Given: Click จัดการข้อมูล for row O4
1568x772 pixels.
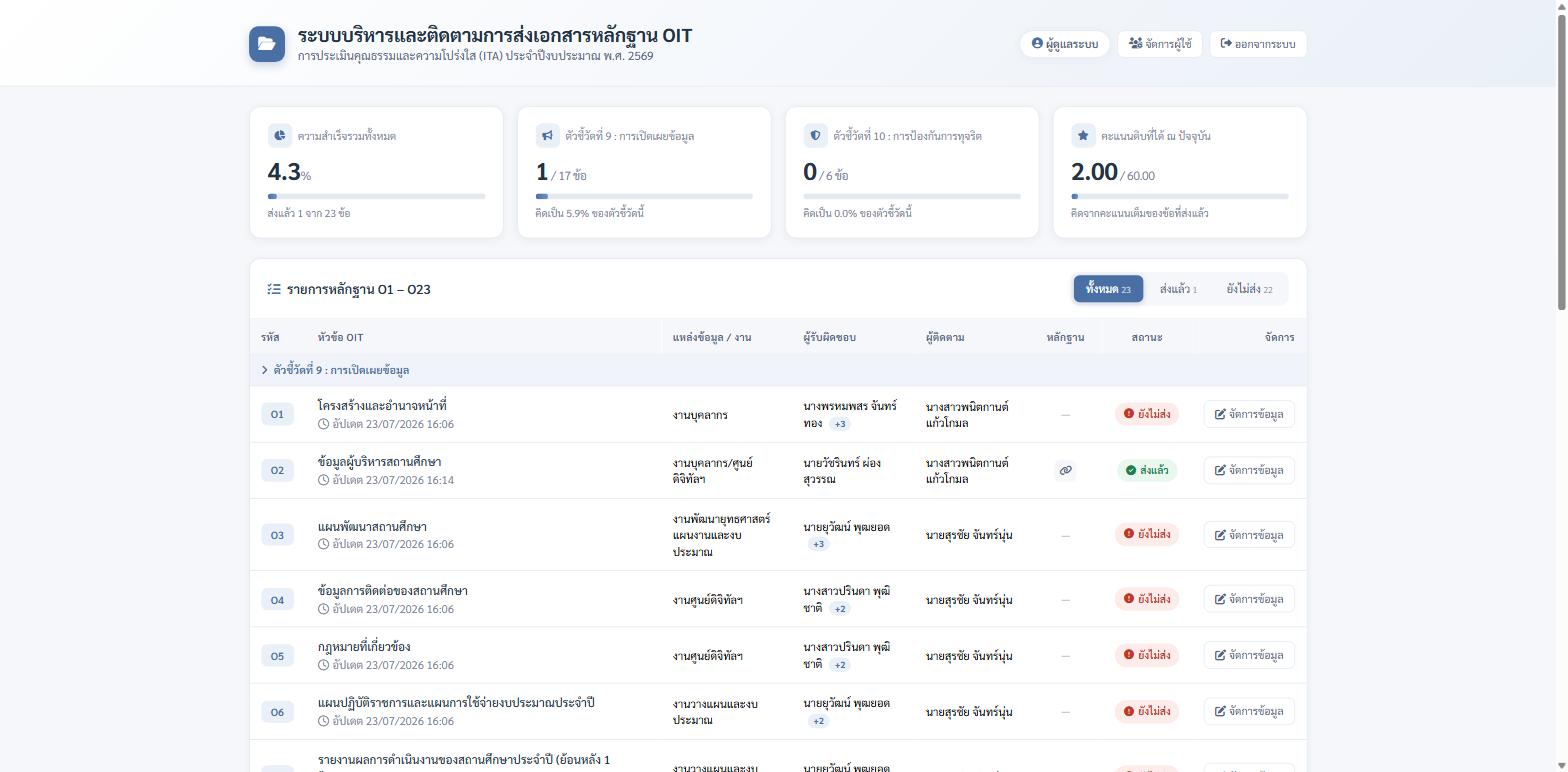Looking at the screenshot, I should [x=1249, y=599].
